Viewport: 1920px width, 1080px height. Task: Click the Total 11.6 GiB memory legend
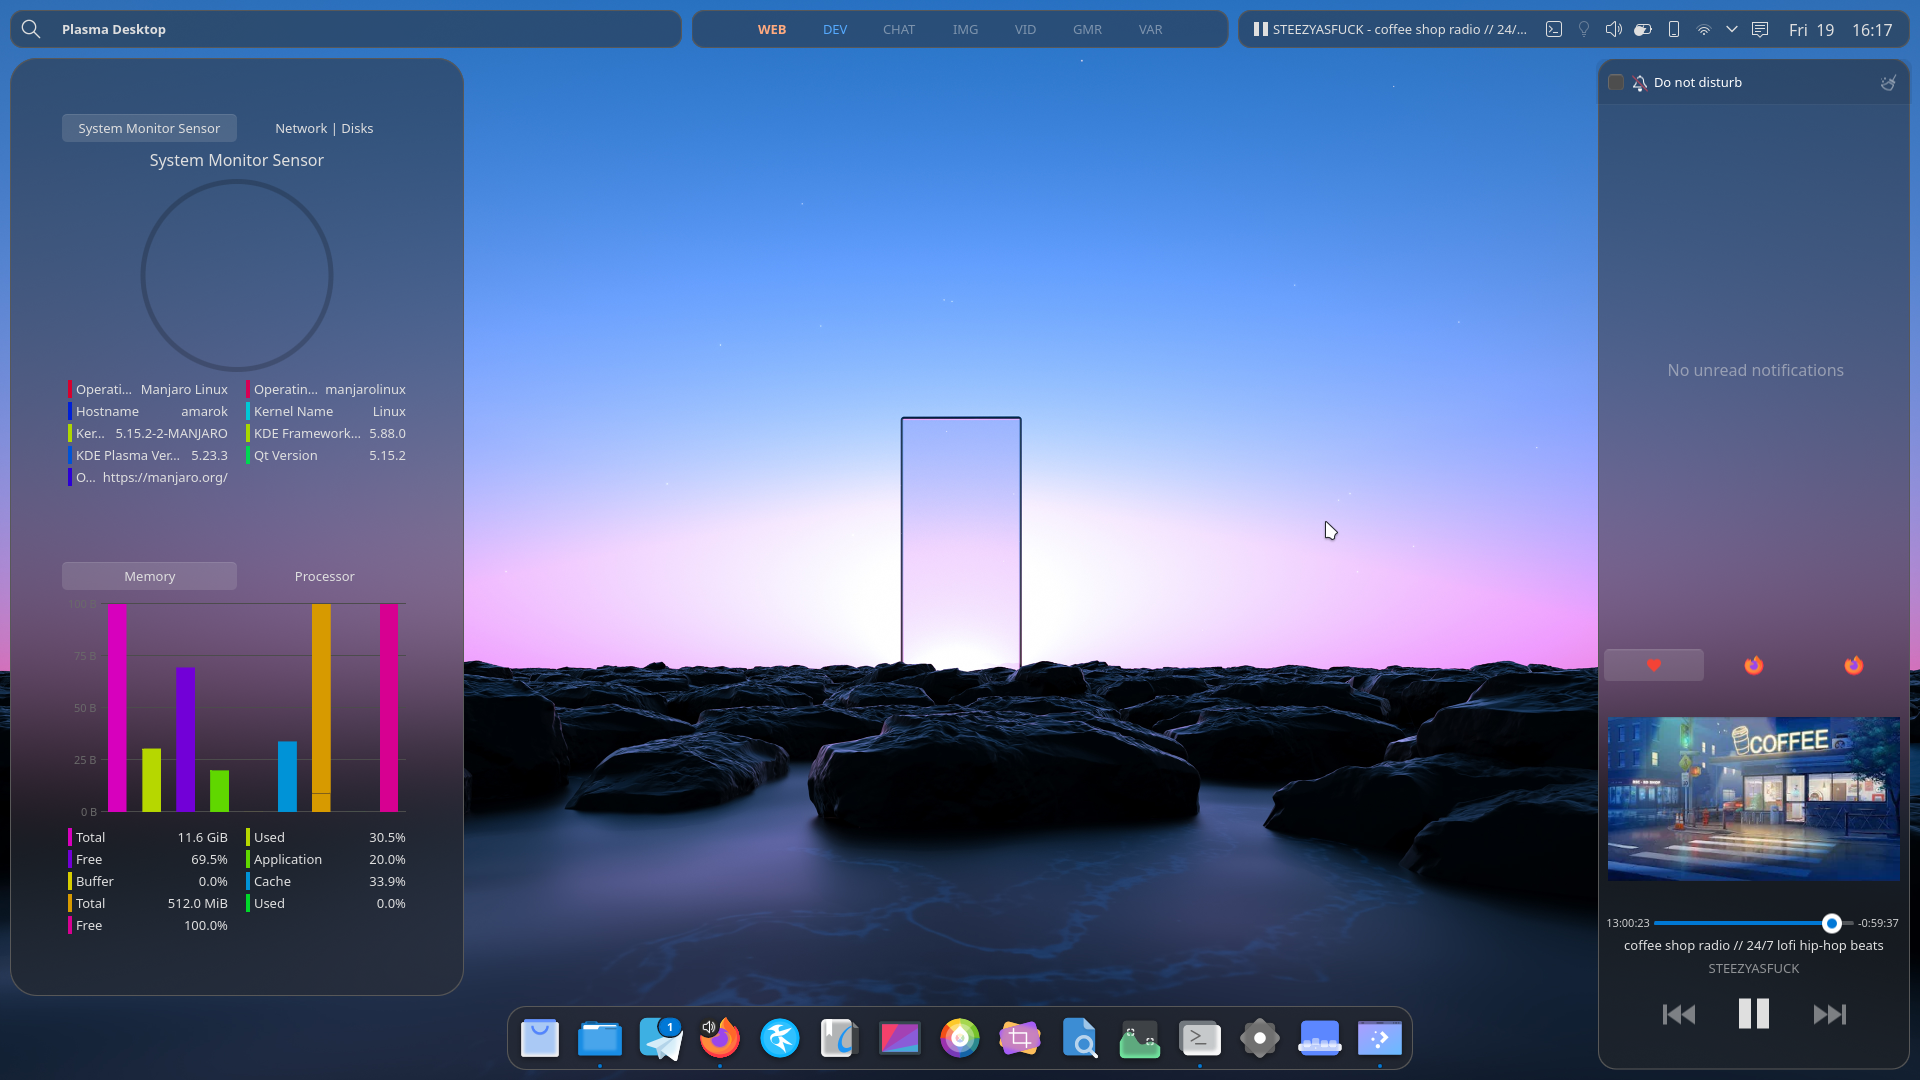tap(148, 837)
